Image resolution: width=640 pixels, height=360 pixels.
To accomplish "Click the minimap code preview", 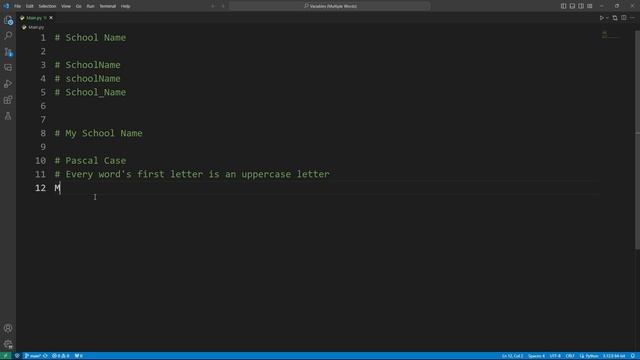I will click(x=610, y=36).
